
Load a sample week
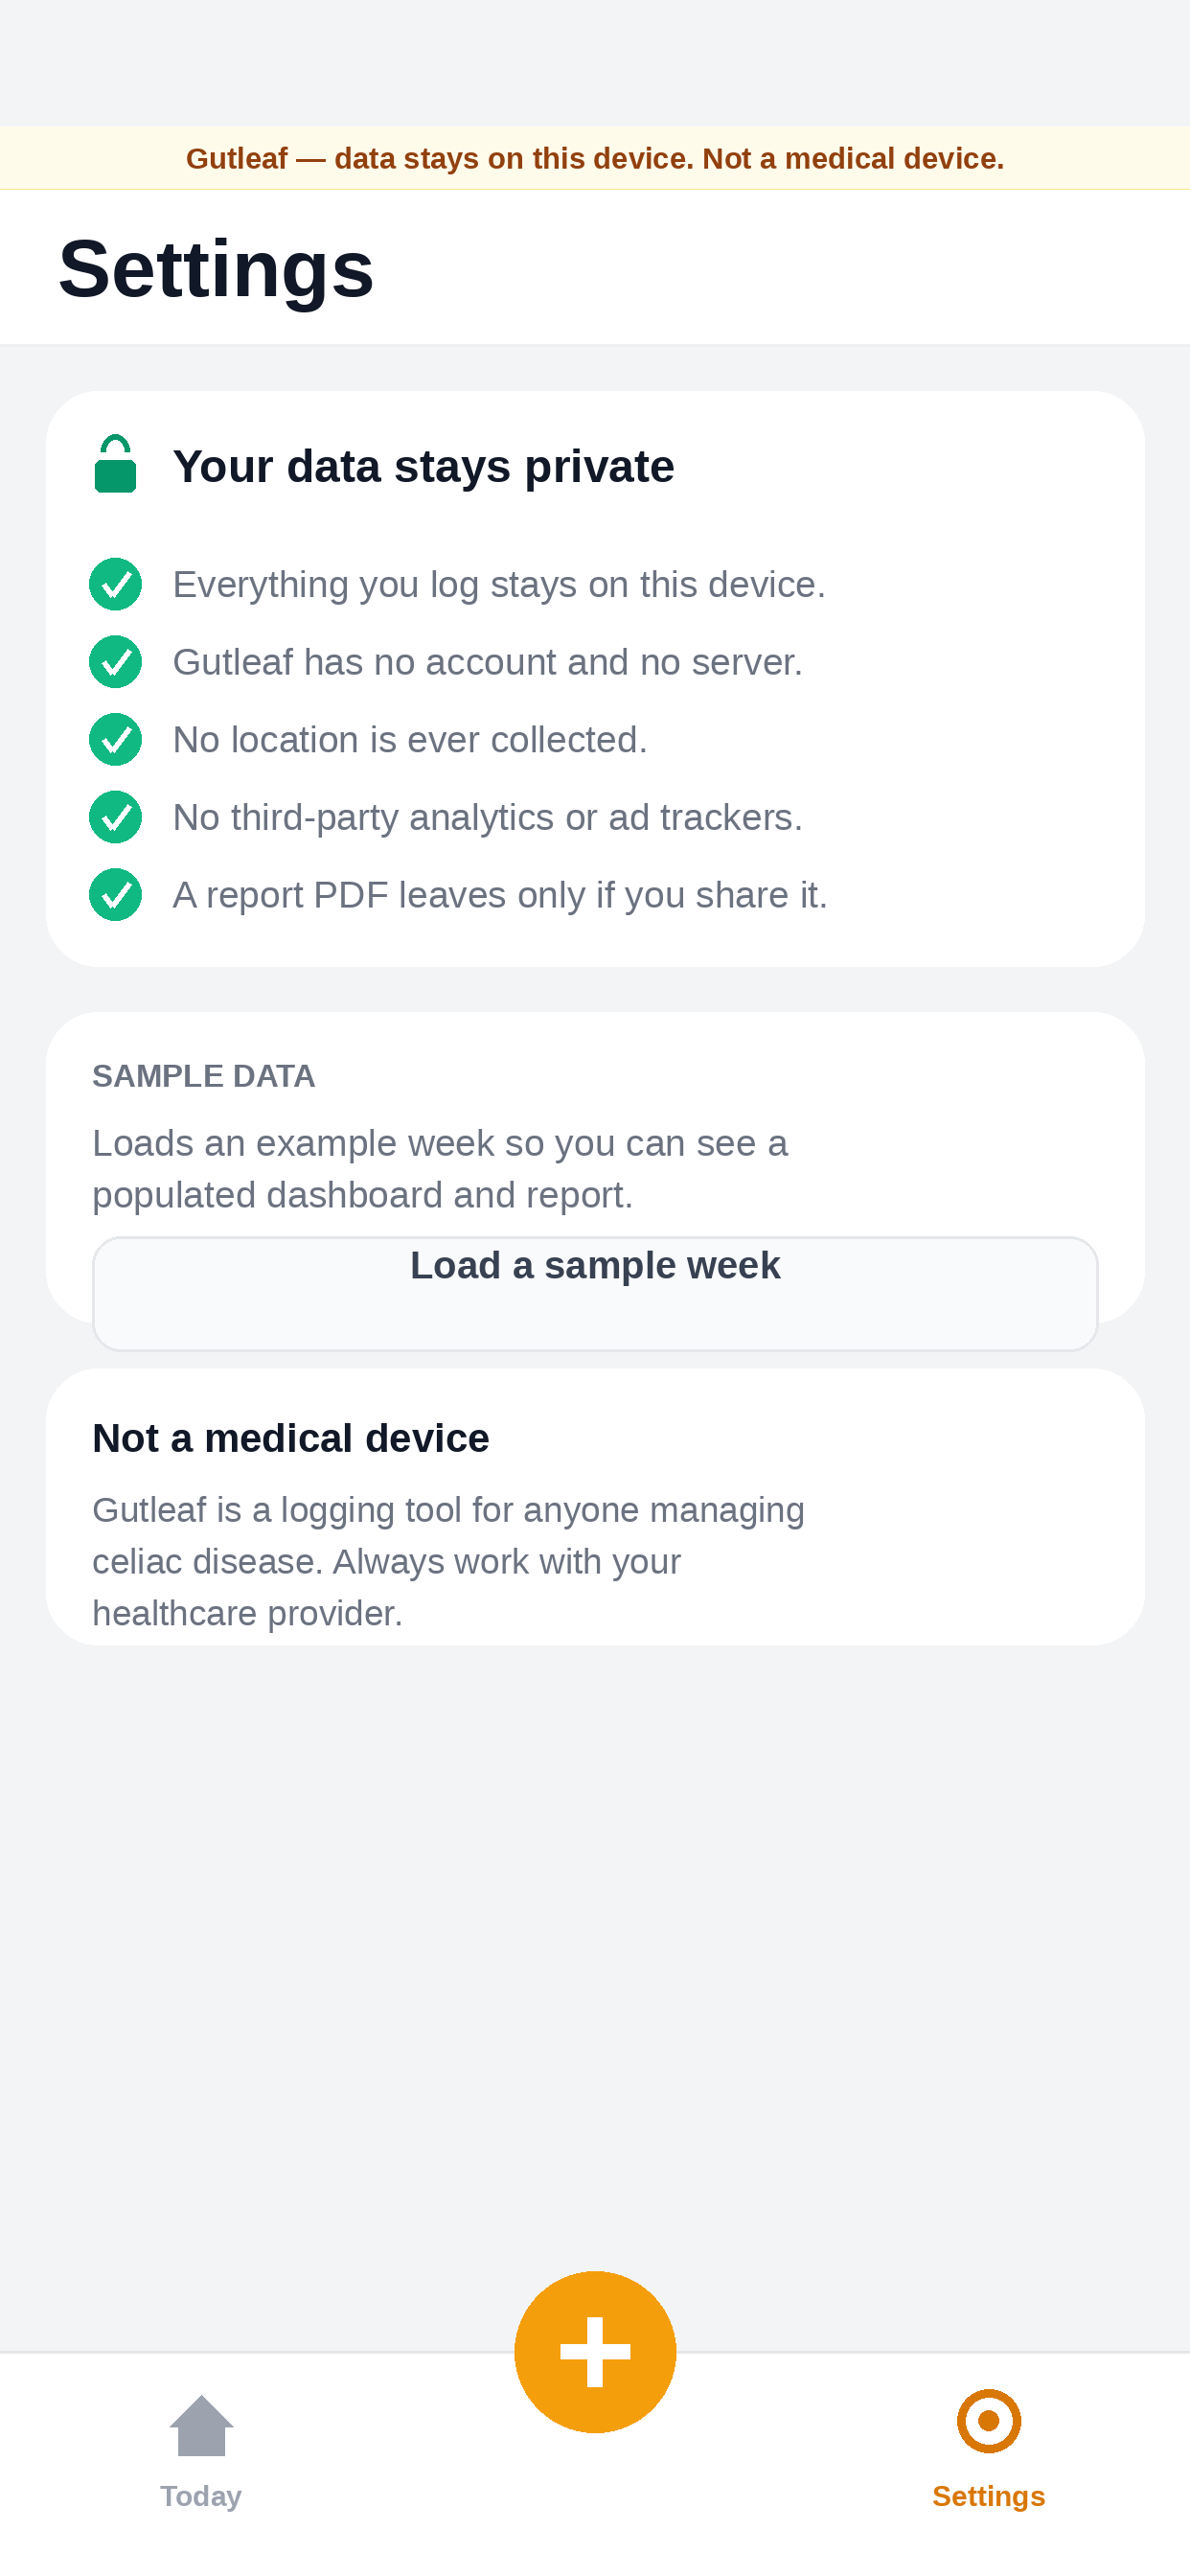(595, 1294)
